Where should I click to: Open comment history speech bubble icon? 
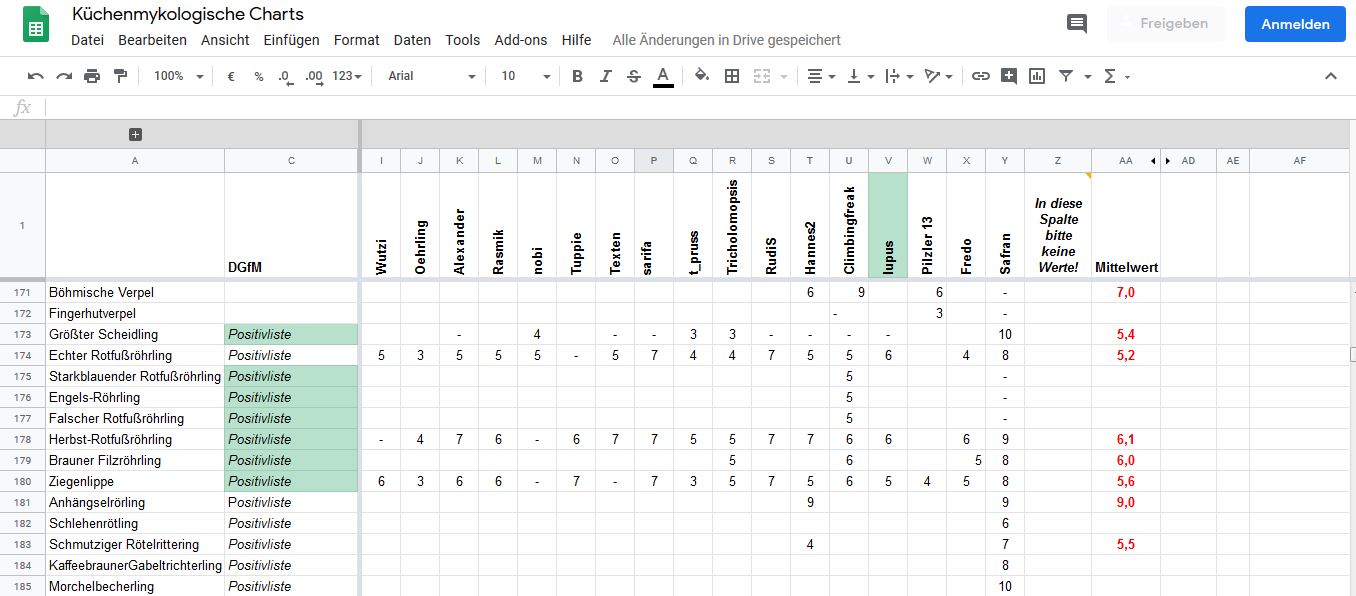(1077, 24)
